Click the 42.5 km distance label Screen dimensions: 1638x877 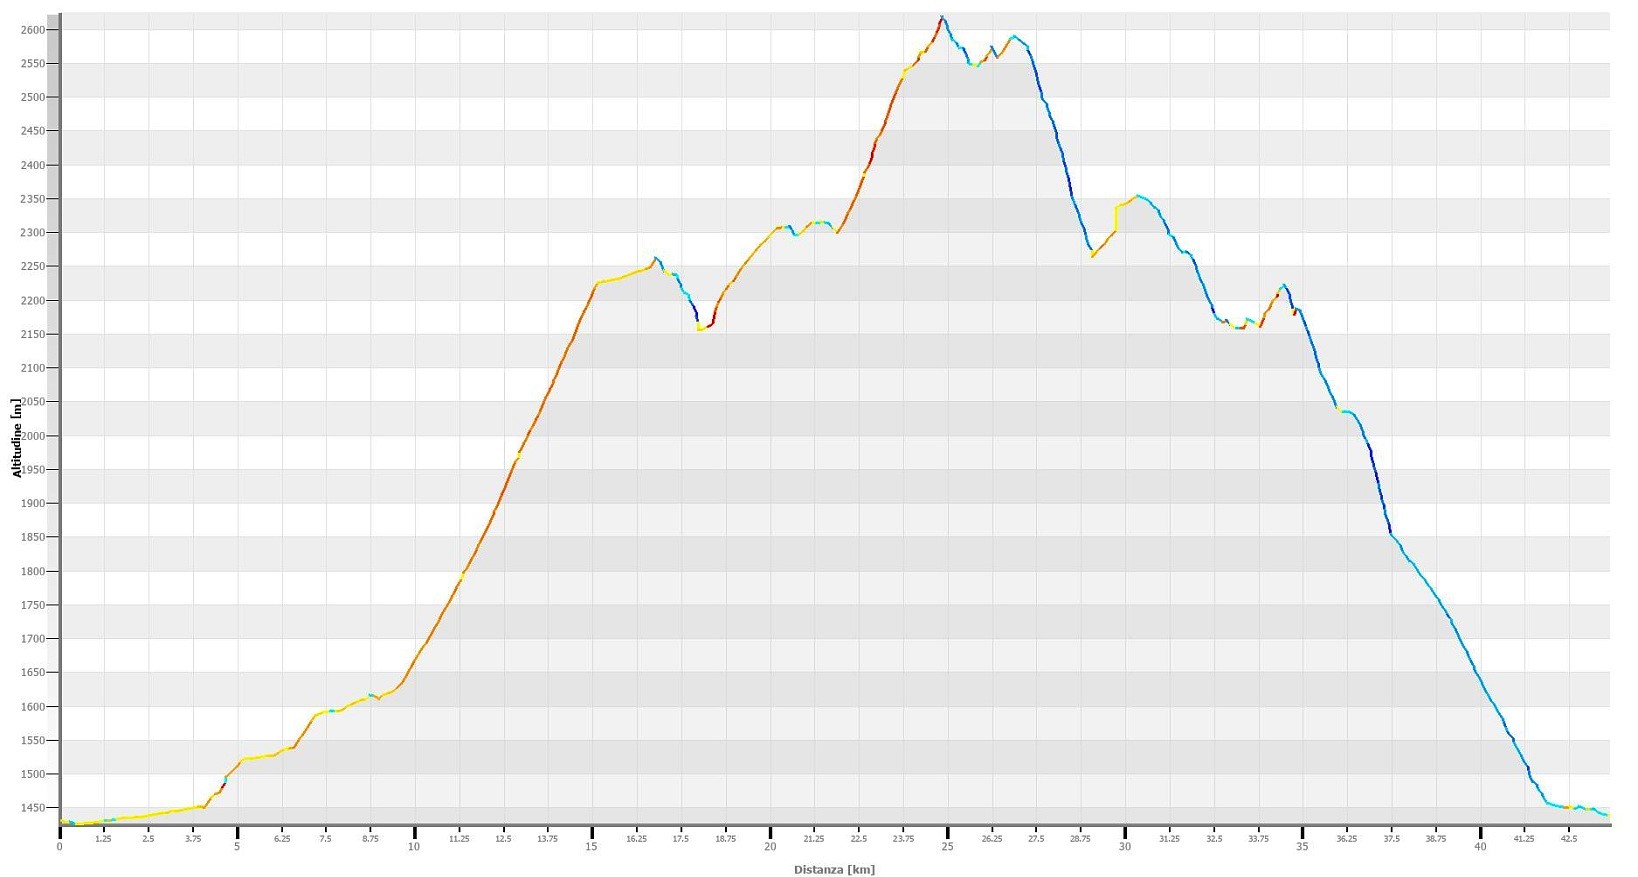pyautogui.click(x=1568, y=839)
